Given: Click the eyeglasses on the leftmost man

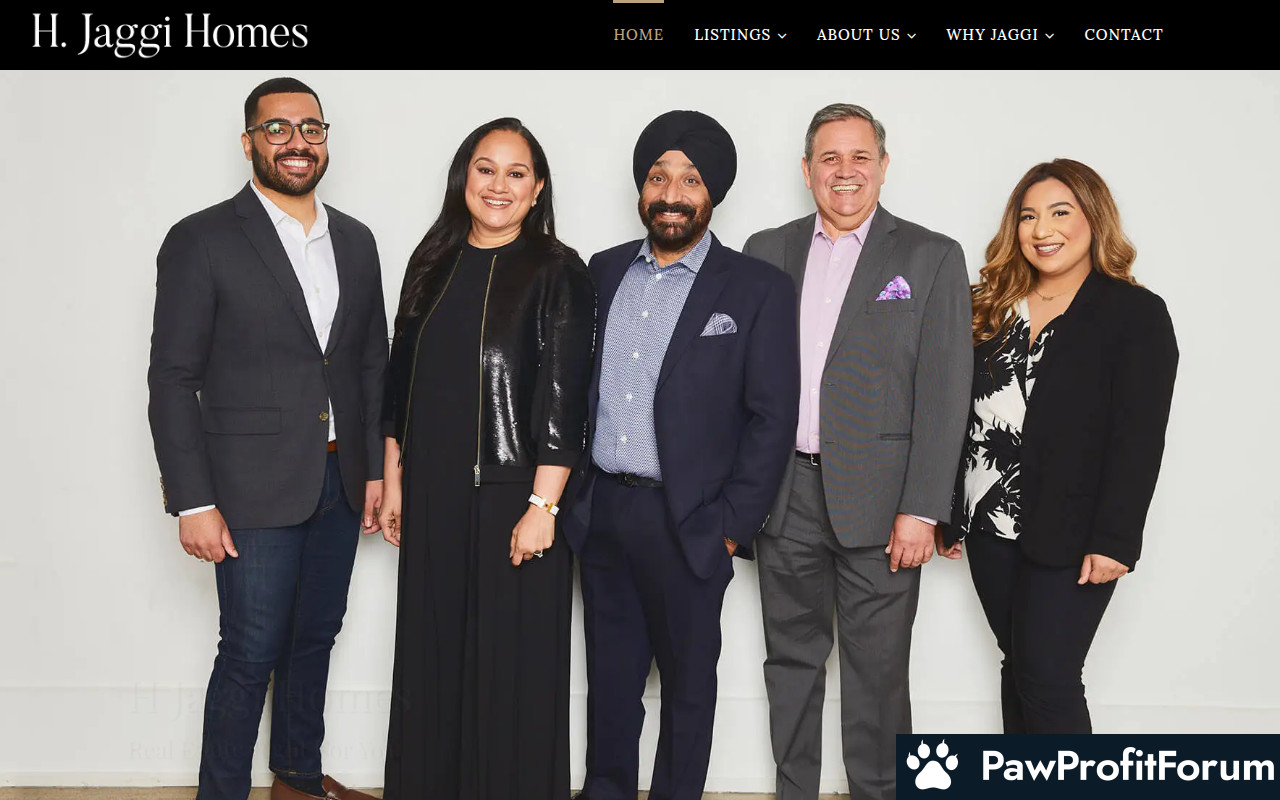Looking at the screenshot, I should coord(288,131).
